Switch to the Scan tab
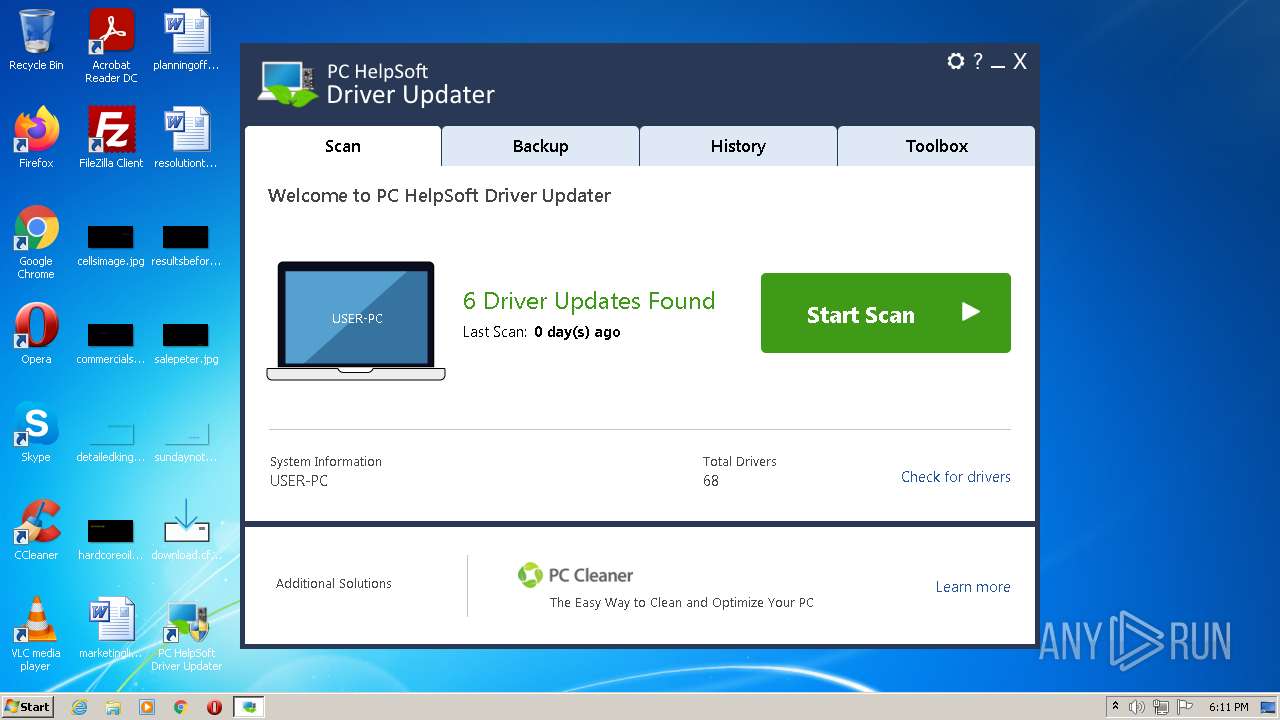 [343, 146]
